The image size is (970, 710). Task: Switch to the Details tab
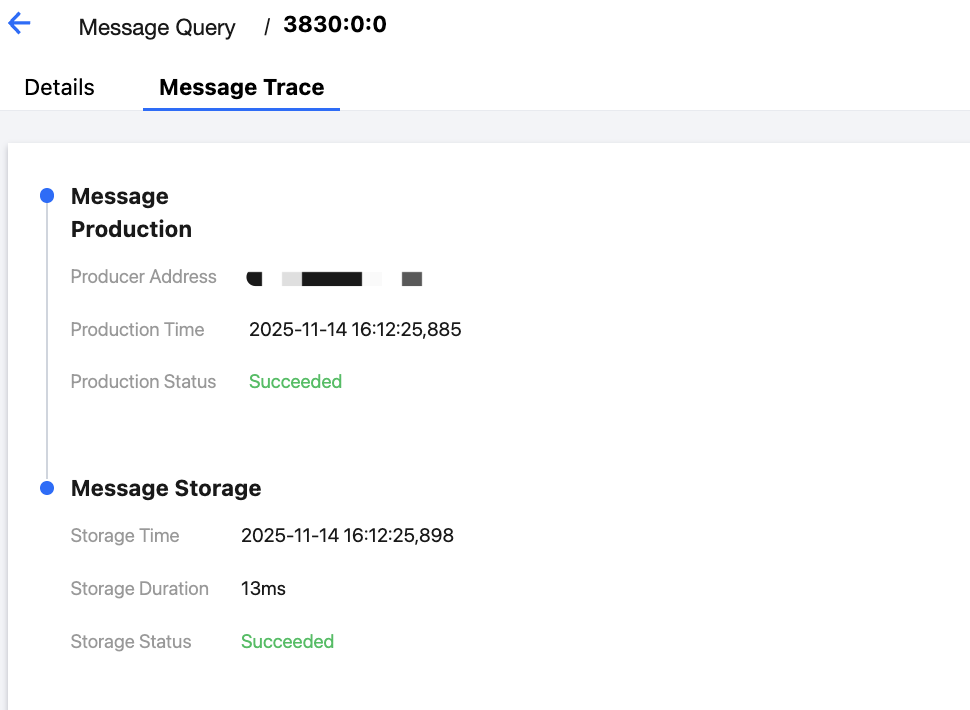59,87
